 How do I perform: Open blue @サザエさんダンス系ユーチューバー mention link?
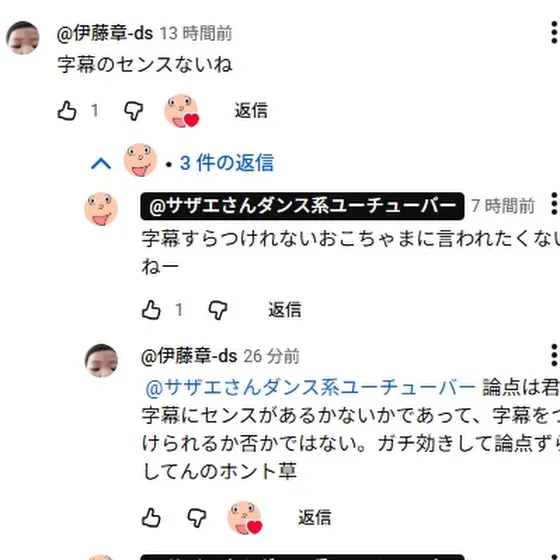[311, 388]
